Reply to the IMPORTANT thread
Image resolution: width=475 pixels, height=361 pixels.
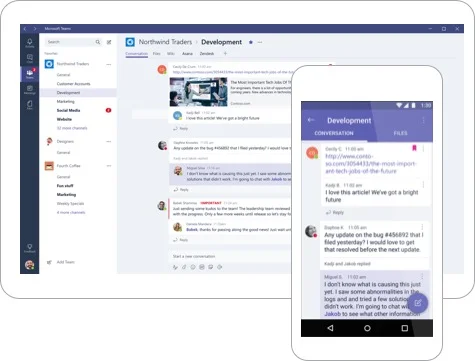[x=180, y=240]
